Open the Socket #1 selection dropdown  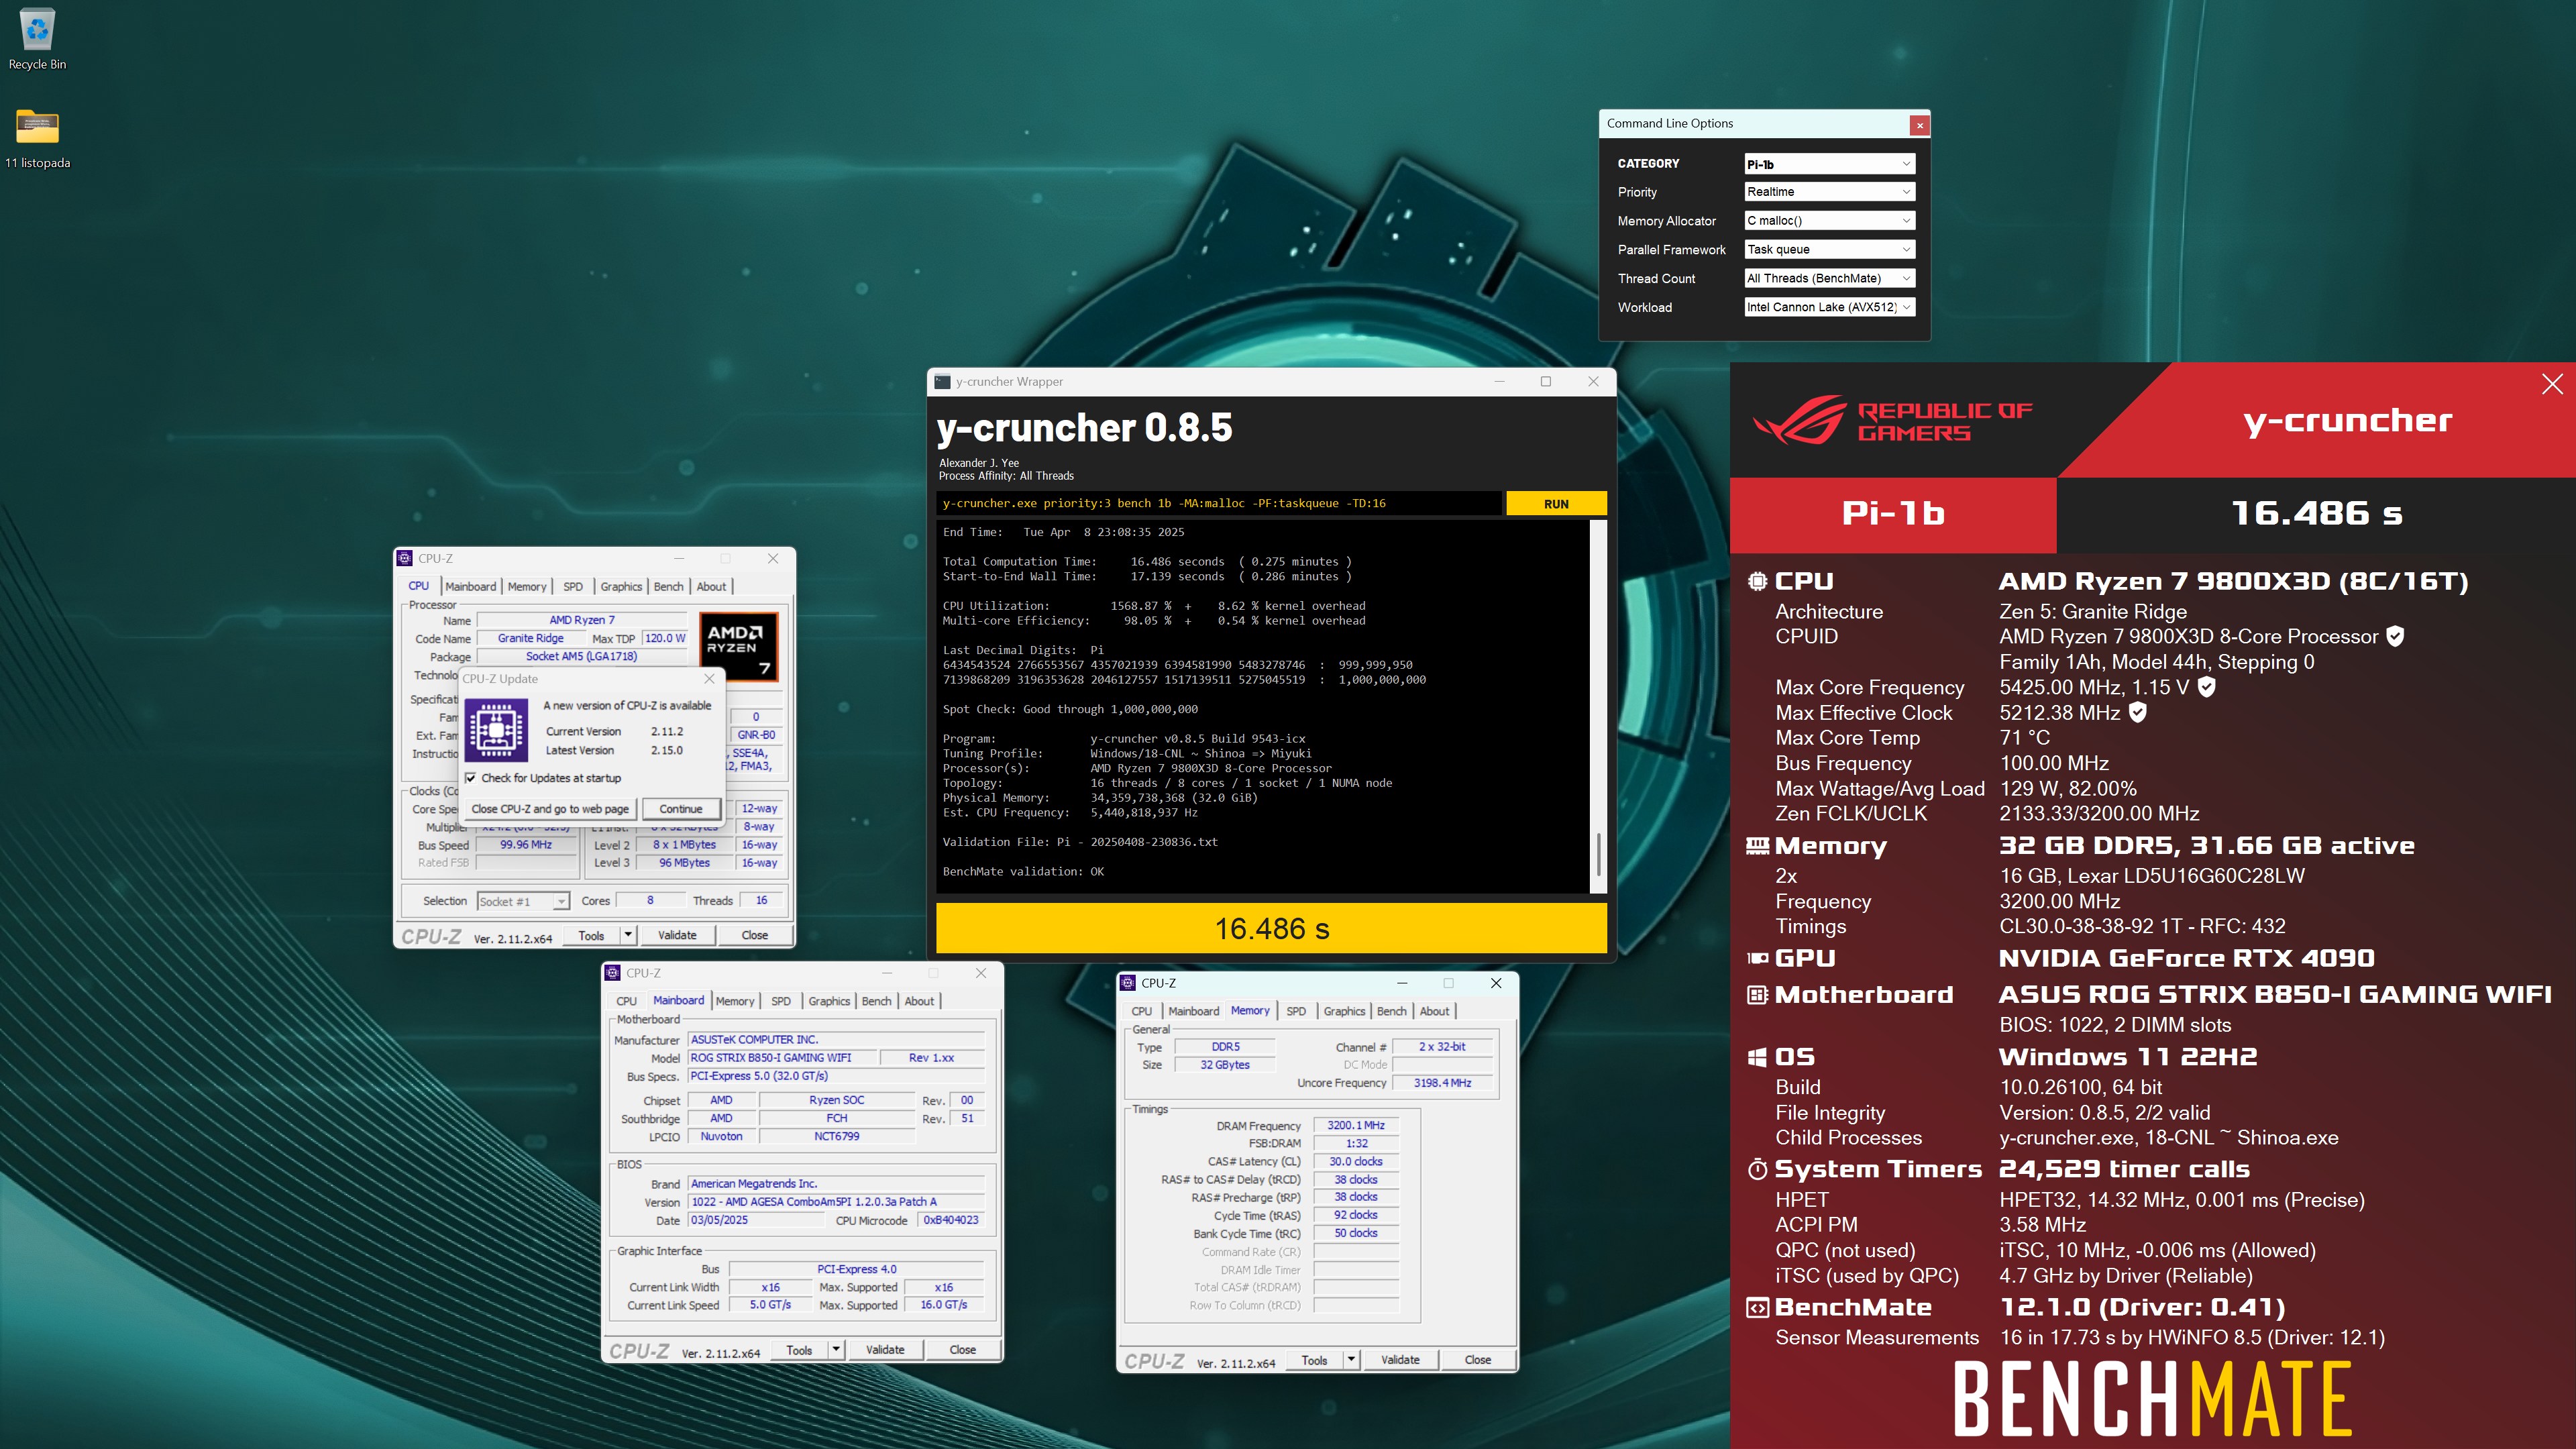(x=523, y=902)
